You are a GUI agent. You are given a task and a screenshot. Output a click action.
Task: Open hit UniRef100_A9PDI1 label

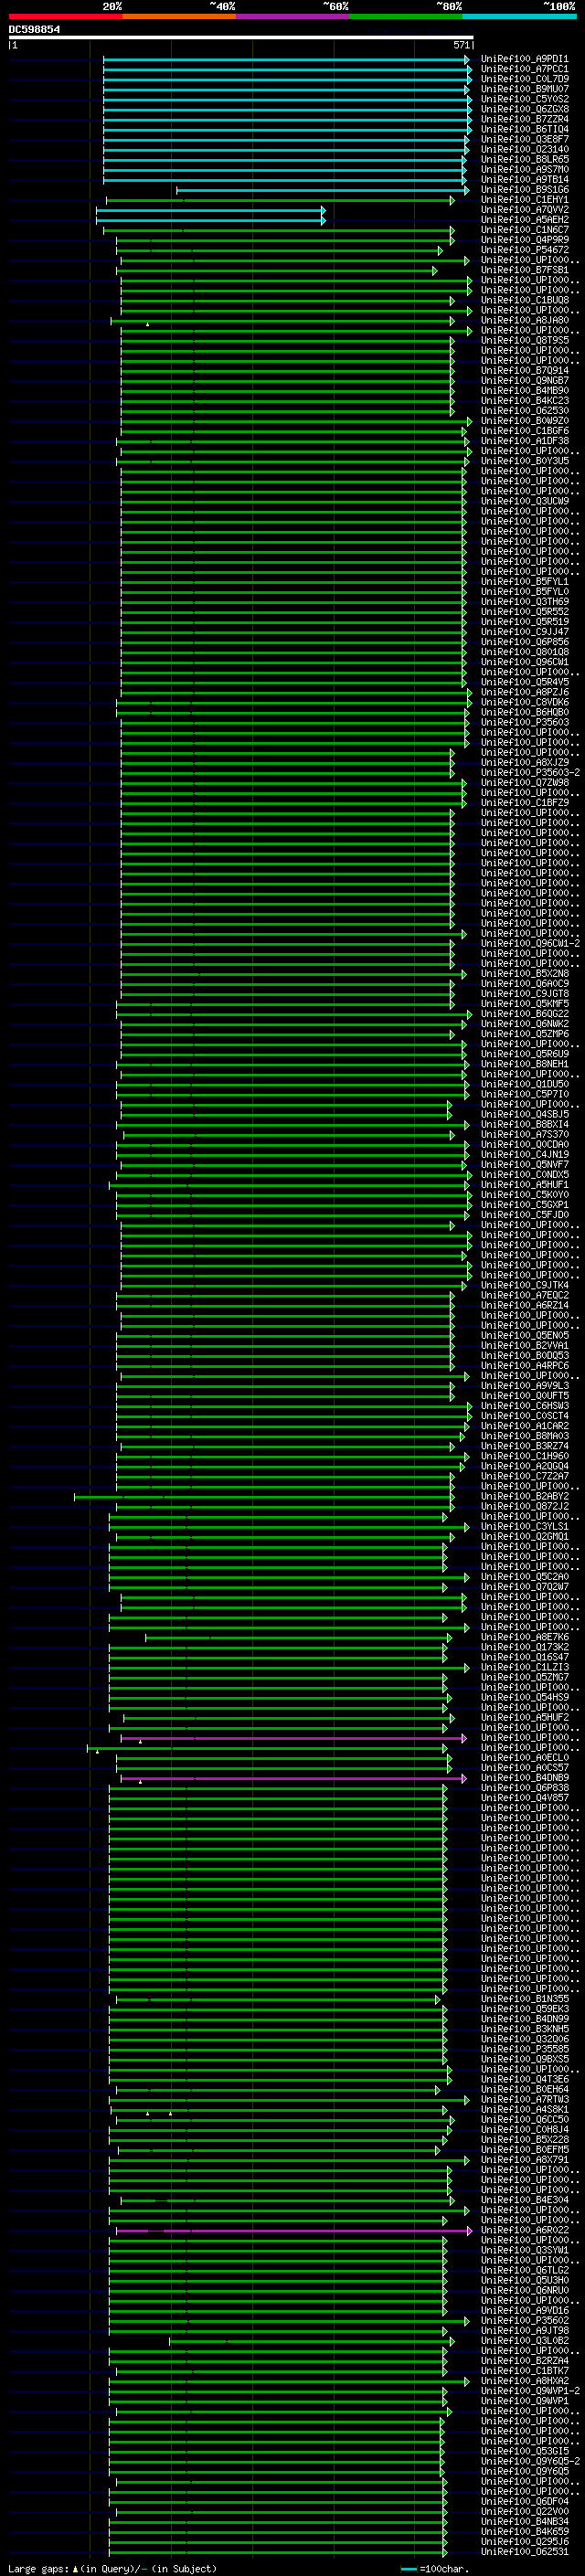click(x=524, y=59)
